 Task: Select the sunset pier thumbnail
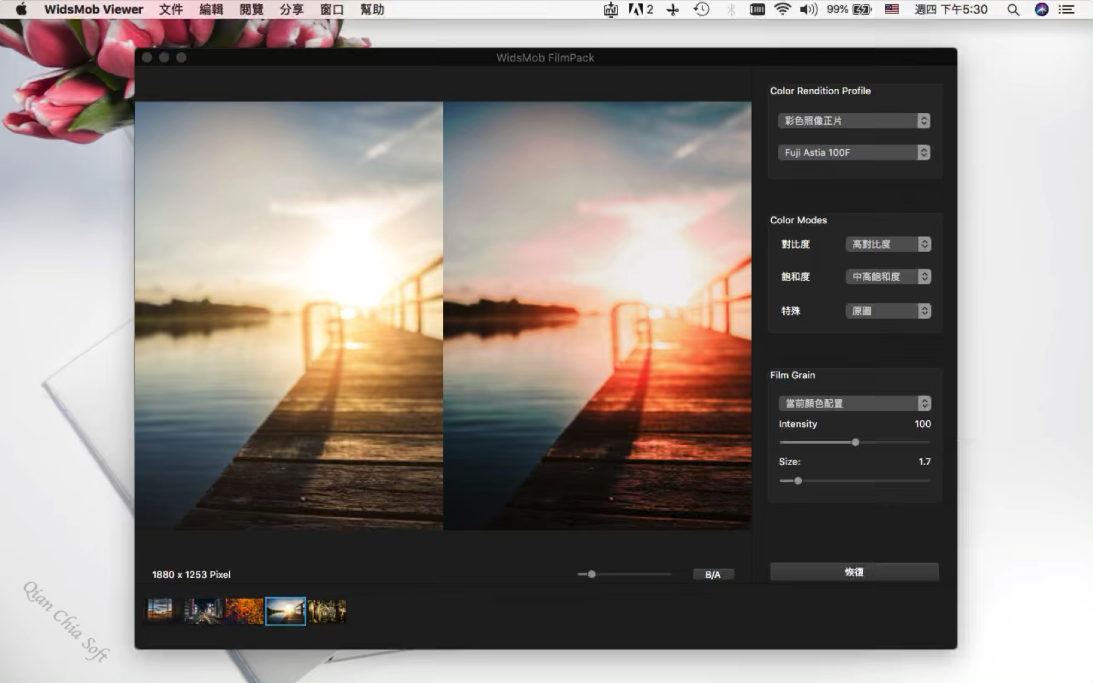285,611
